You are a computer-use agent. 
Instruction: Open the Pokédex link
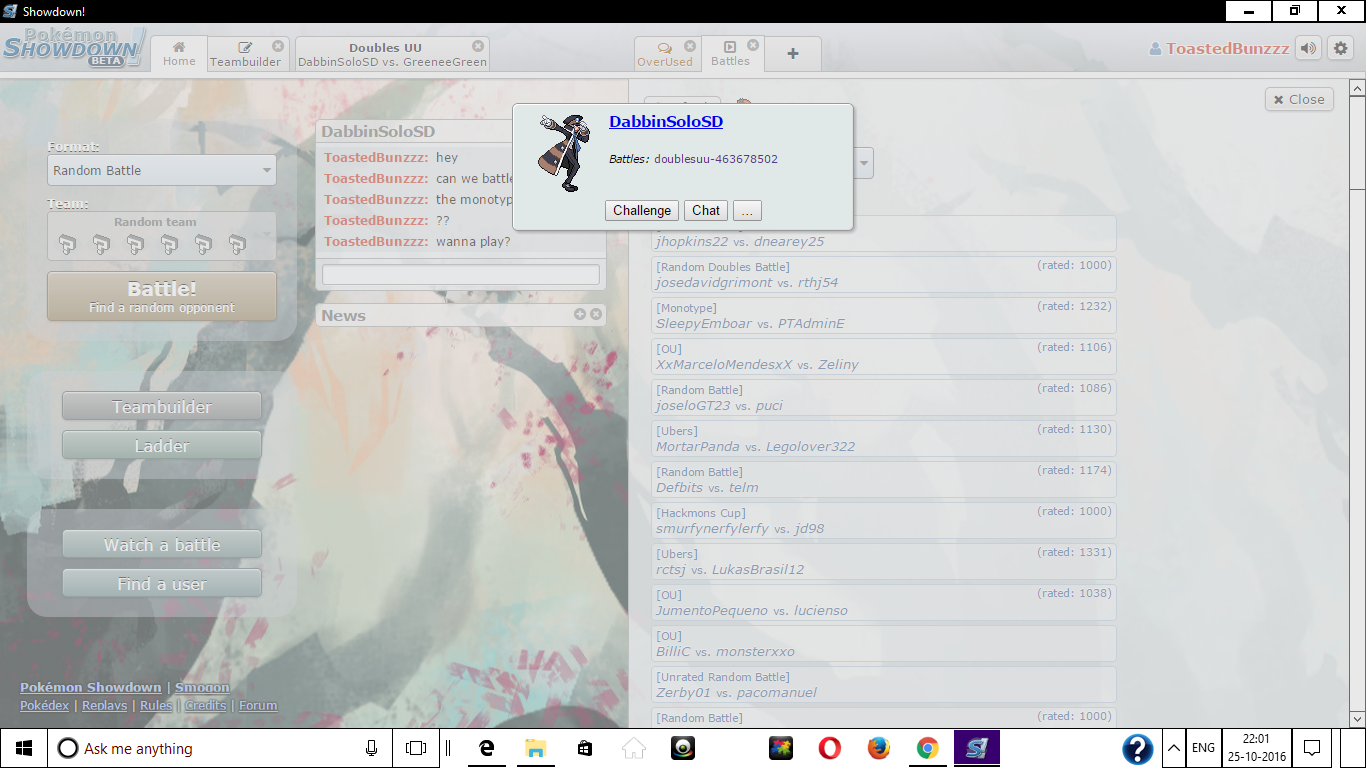point(45,705)
